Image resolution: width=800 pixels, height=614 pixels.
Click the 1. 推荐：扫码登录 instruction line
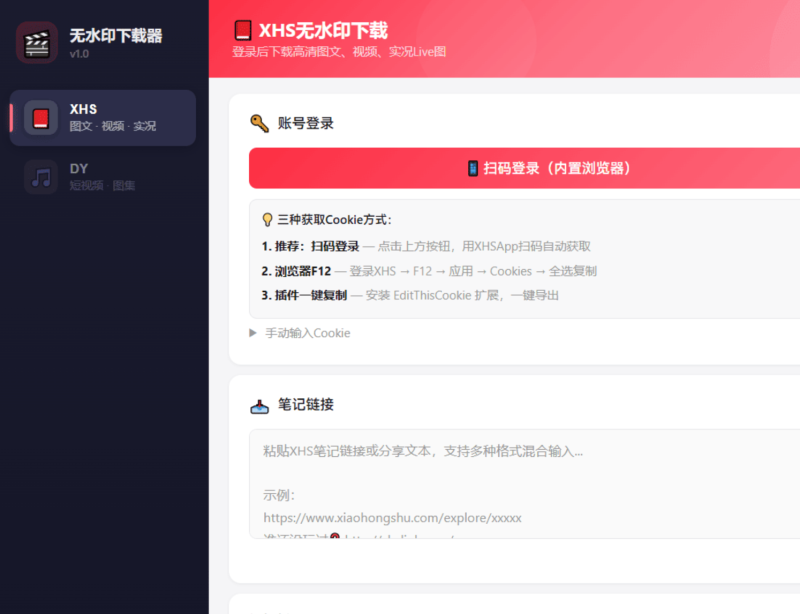tap(426, 247)
